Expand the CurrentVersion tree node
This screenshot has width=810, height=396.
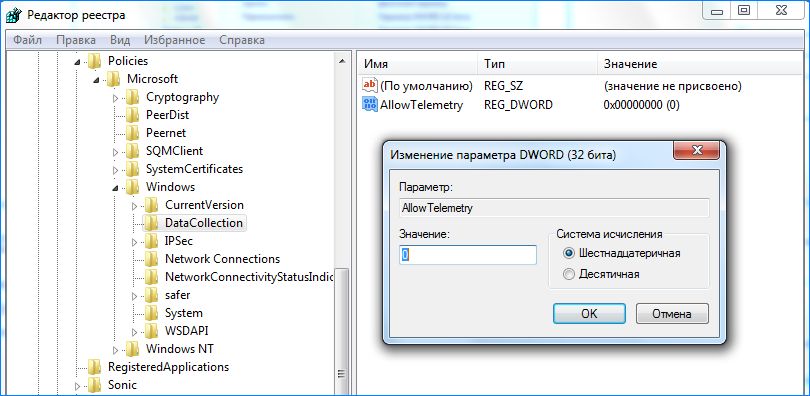135,205
